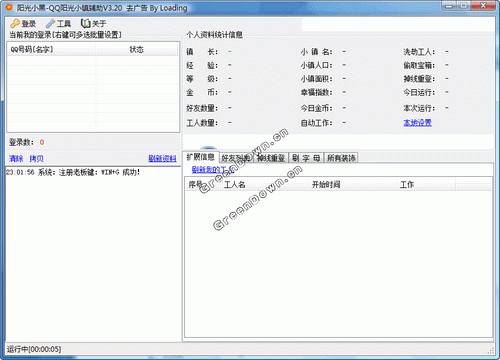Click the key icon for 登录
This screenshot has height=360, width=500.
[x=15, y=23]
